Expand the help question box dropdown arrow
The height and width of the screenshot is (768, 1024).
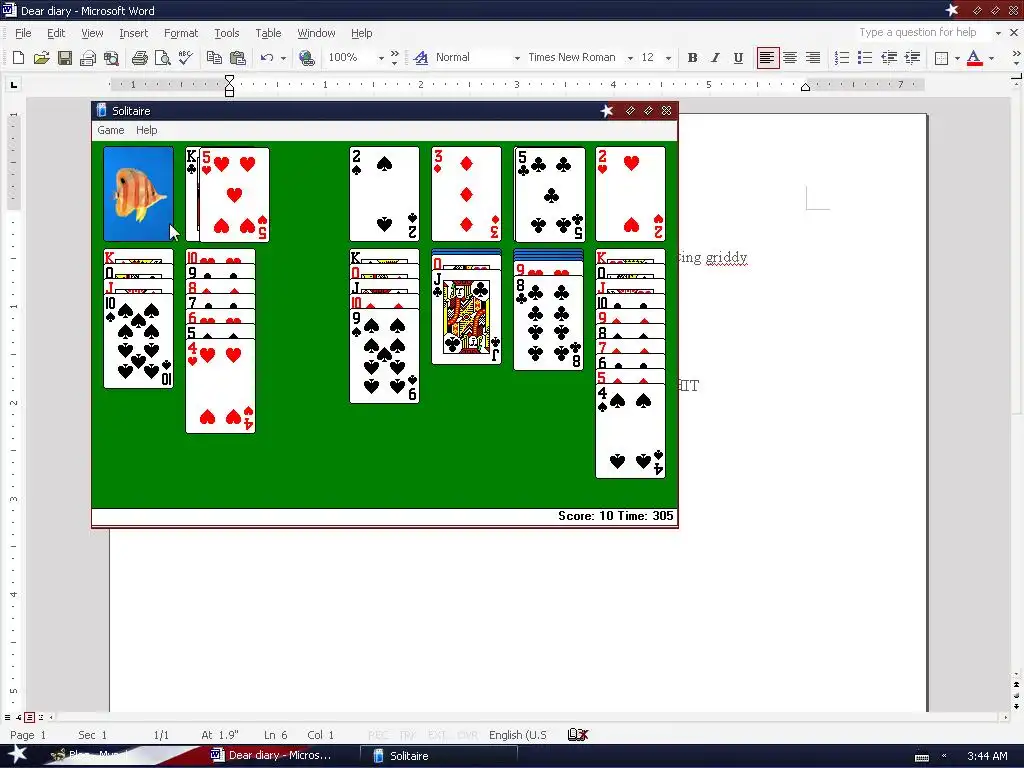[x=998, y=33]
